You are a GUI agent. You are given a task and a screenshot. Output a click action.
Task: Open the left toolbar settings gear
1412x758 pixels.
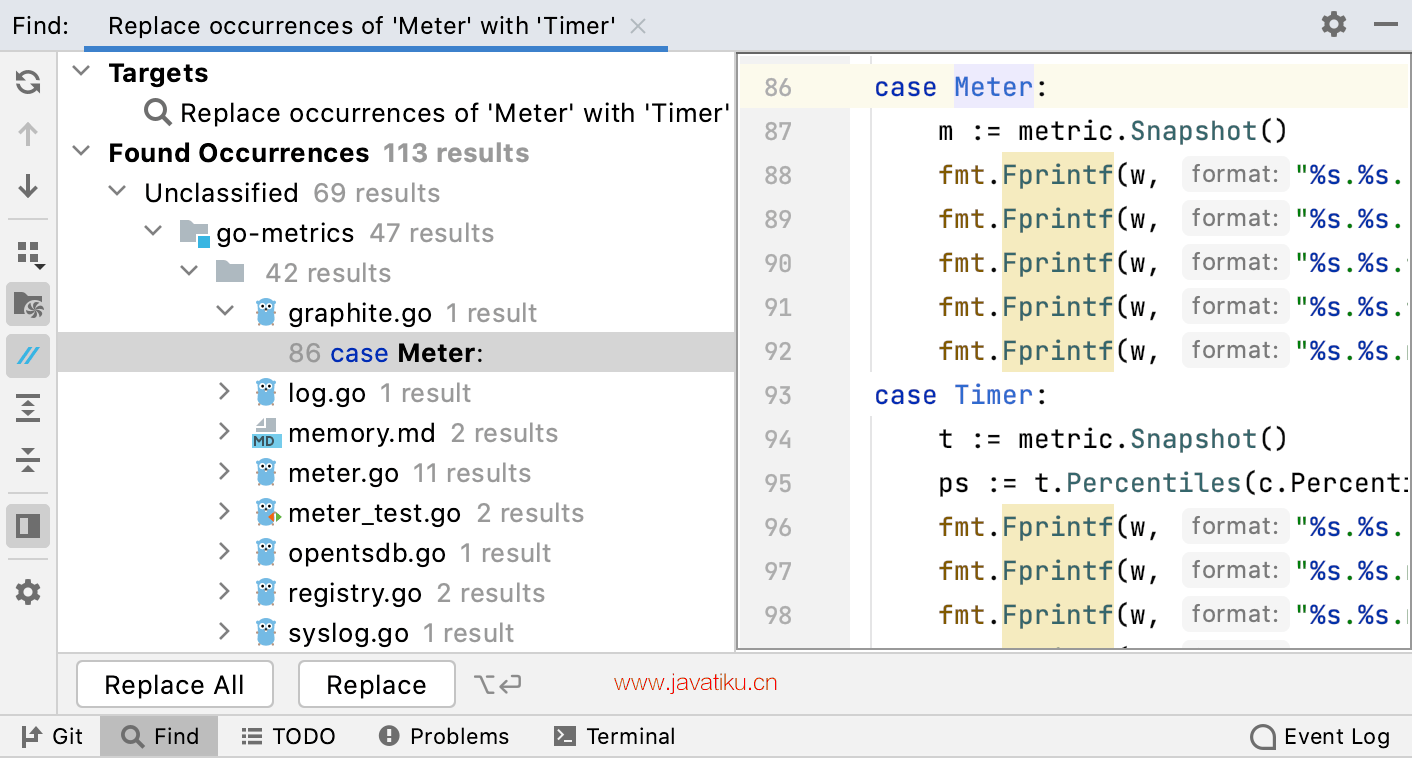28,593
